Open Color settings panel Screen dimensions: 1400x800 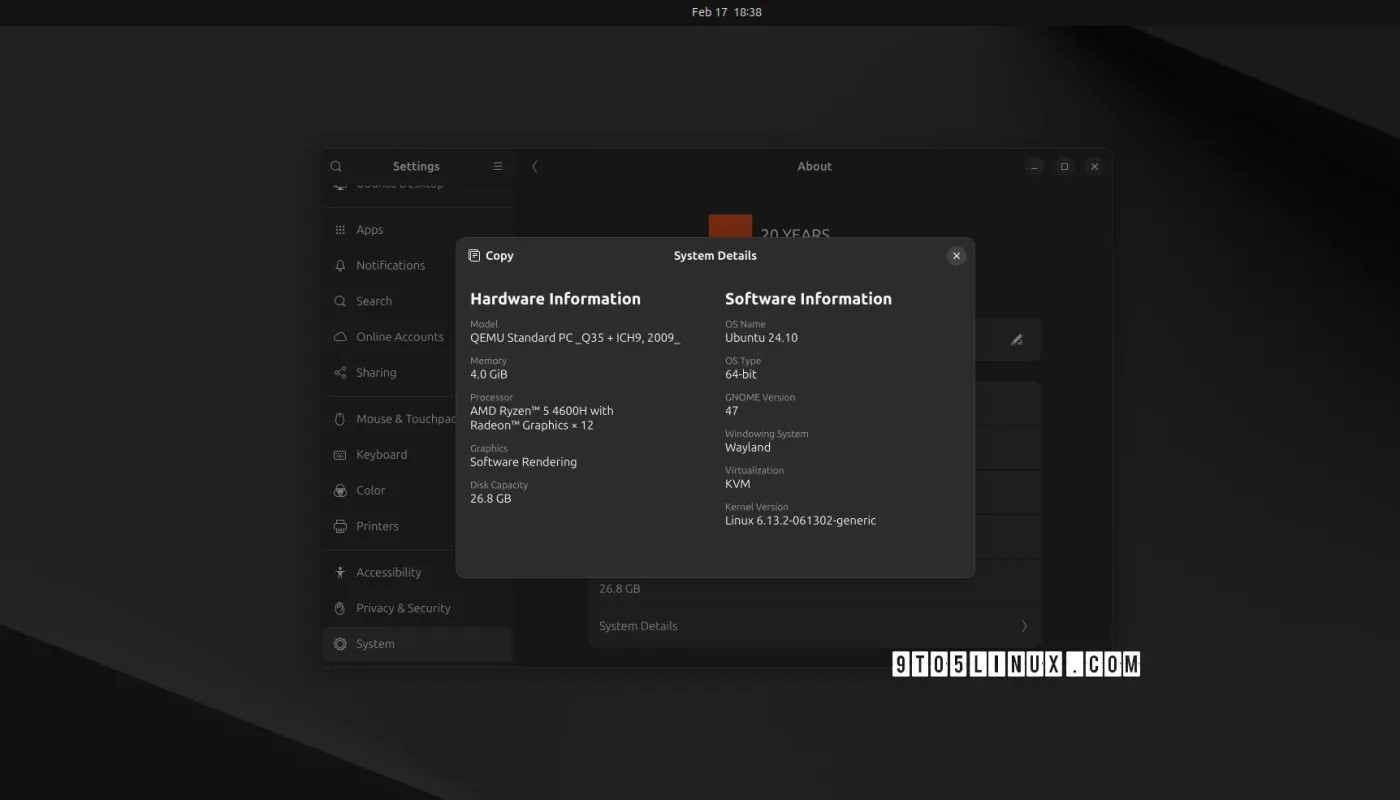click(417, 491)
